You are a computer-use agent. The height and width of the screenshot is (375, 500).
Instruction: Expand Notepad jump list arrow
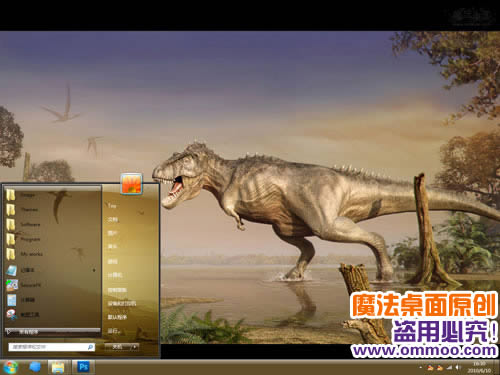point(94,270)
